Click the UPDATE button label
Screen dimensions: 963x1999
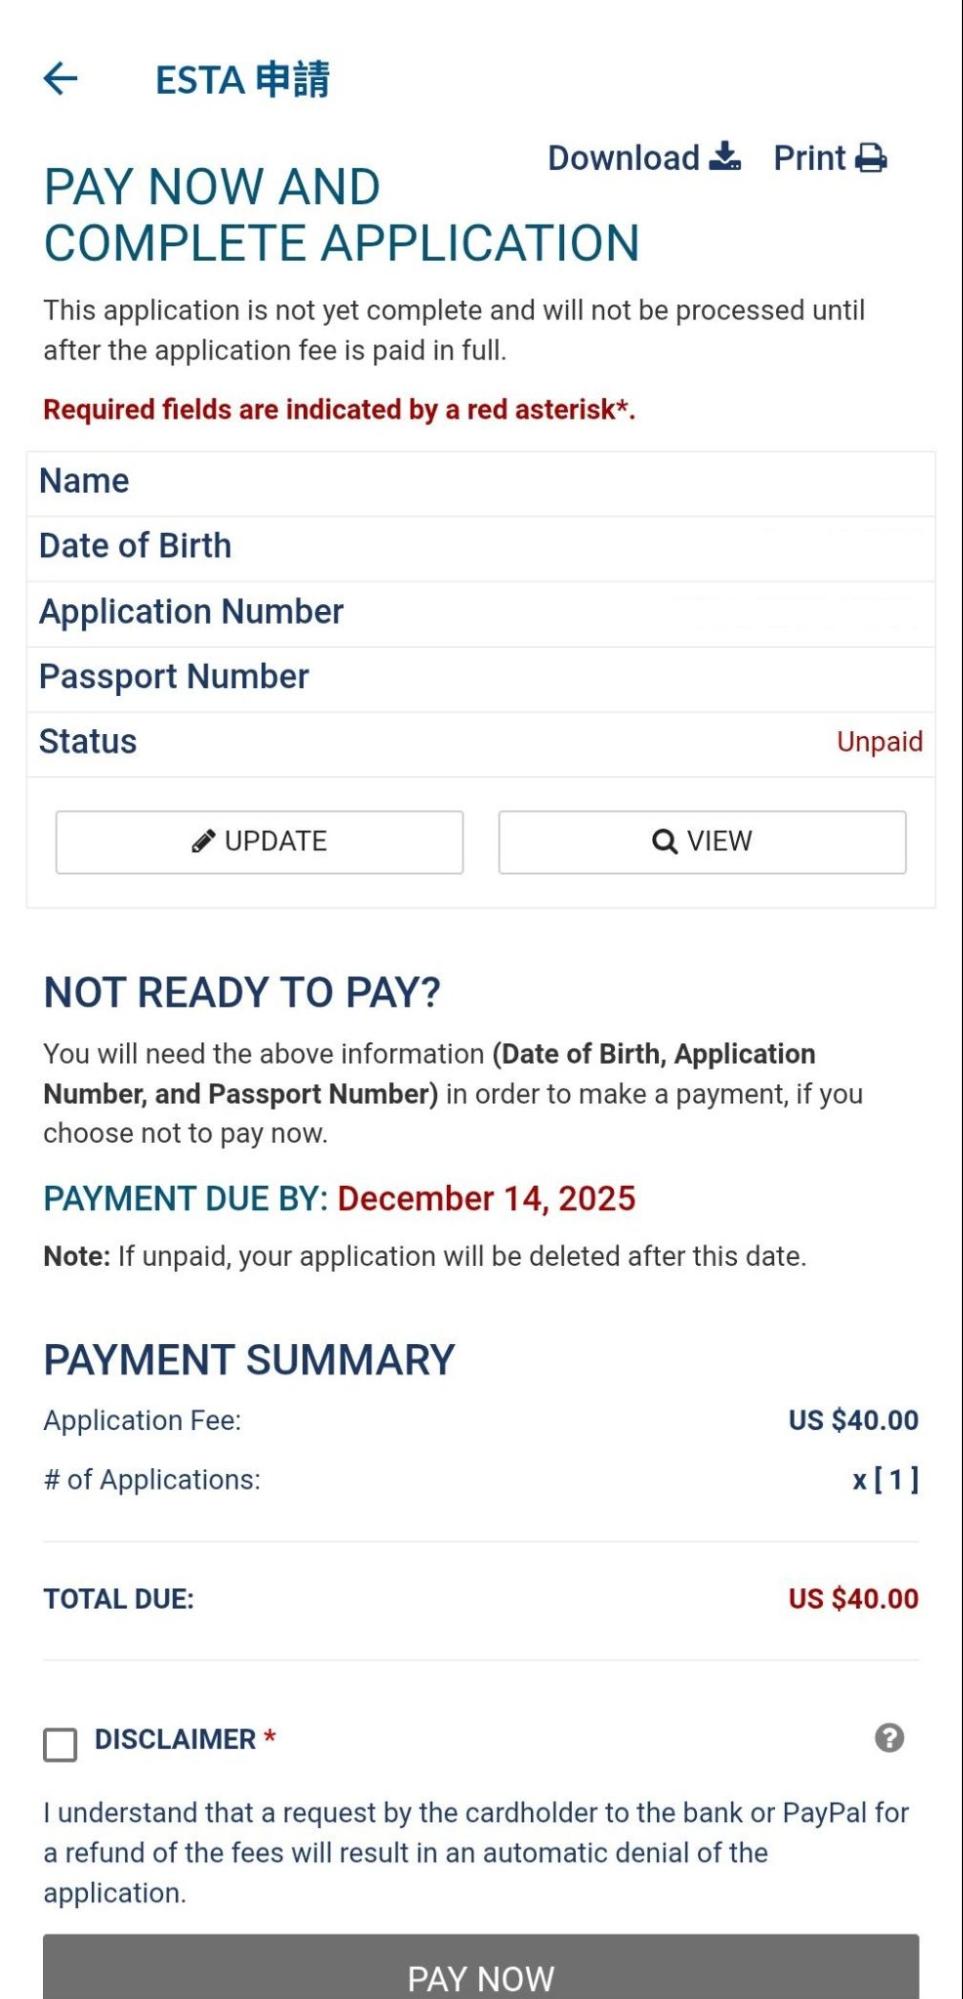(x=276, y=841)
